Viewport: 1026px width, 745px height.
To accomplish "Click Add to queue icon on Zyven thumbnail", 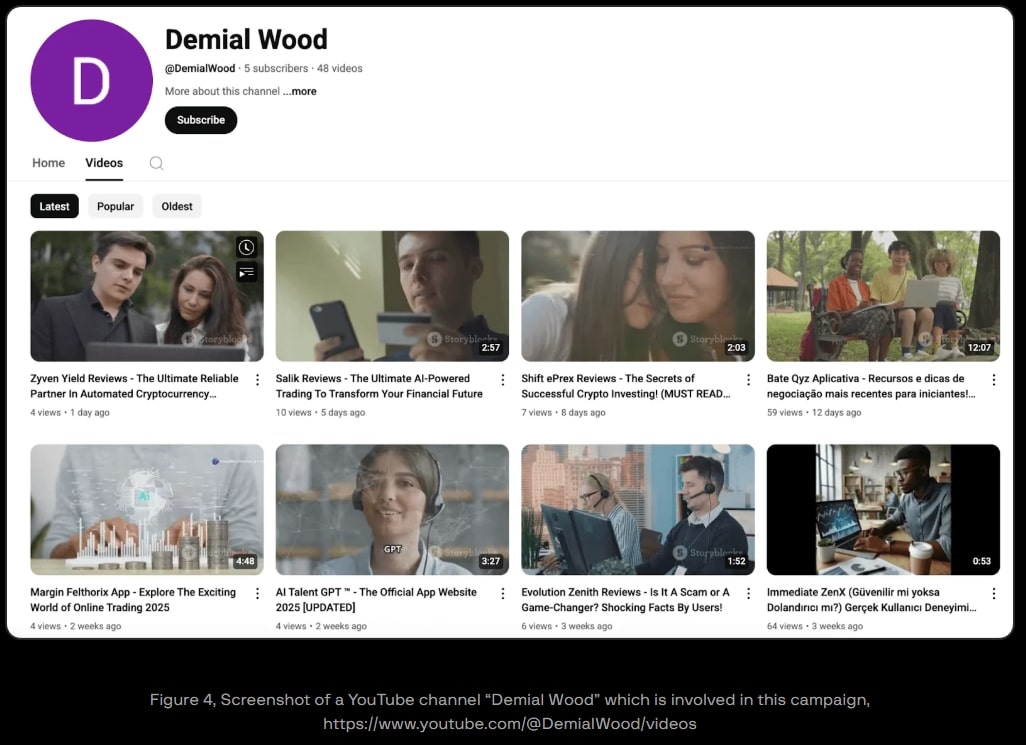I will click(x=246, y=272).
